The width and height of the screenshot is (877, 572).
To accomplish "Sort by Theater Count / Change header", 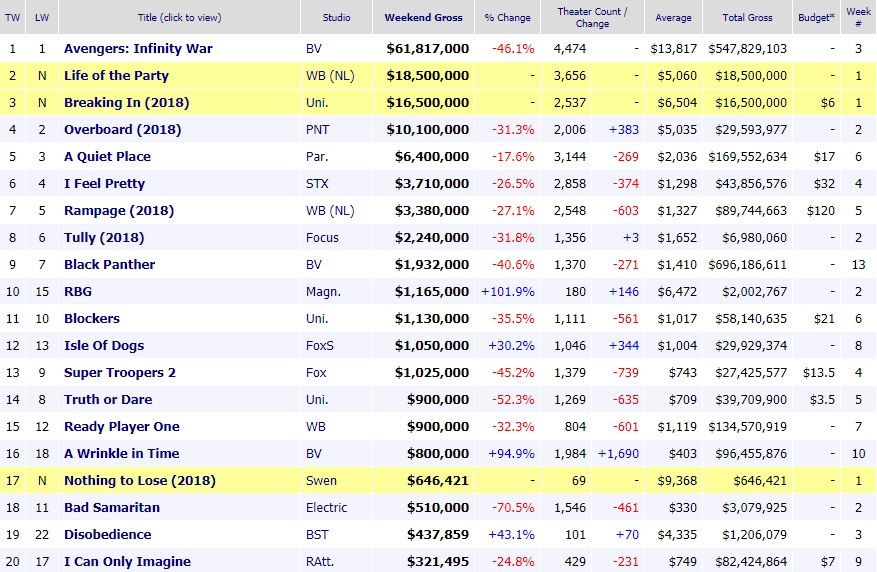I will 592,17.
